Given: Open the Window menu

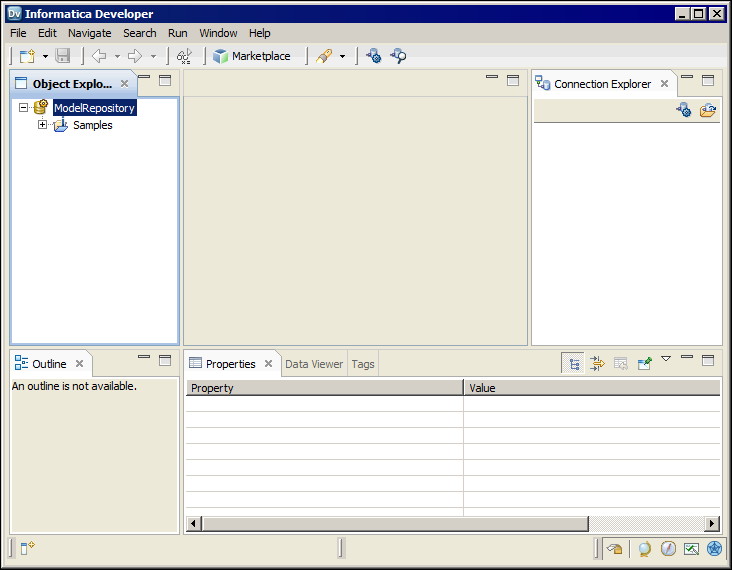Looking at the screenshot, I should [218, 33].
